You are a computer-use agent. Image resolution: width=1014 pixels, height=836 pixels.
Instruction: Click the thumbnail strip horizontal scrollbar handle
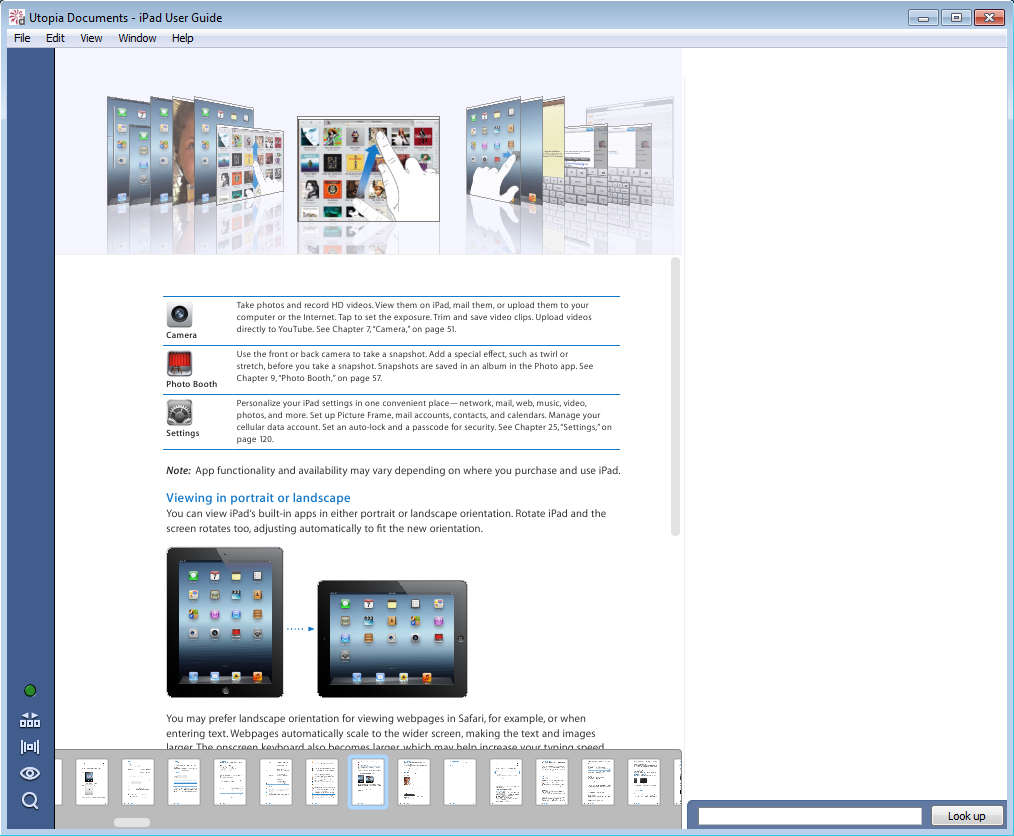(132, 822)
